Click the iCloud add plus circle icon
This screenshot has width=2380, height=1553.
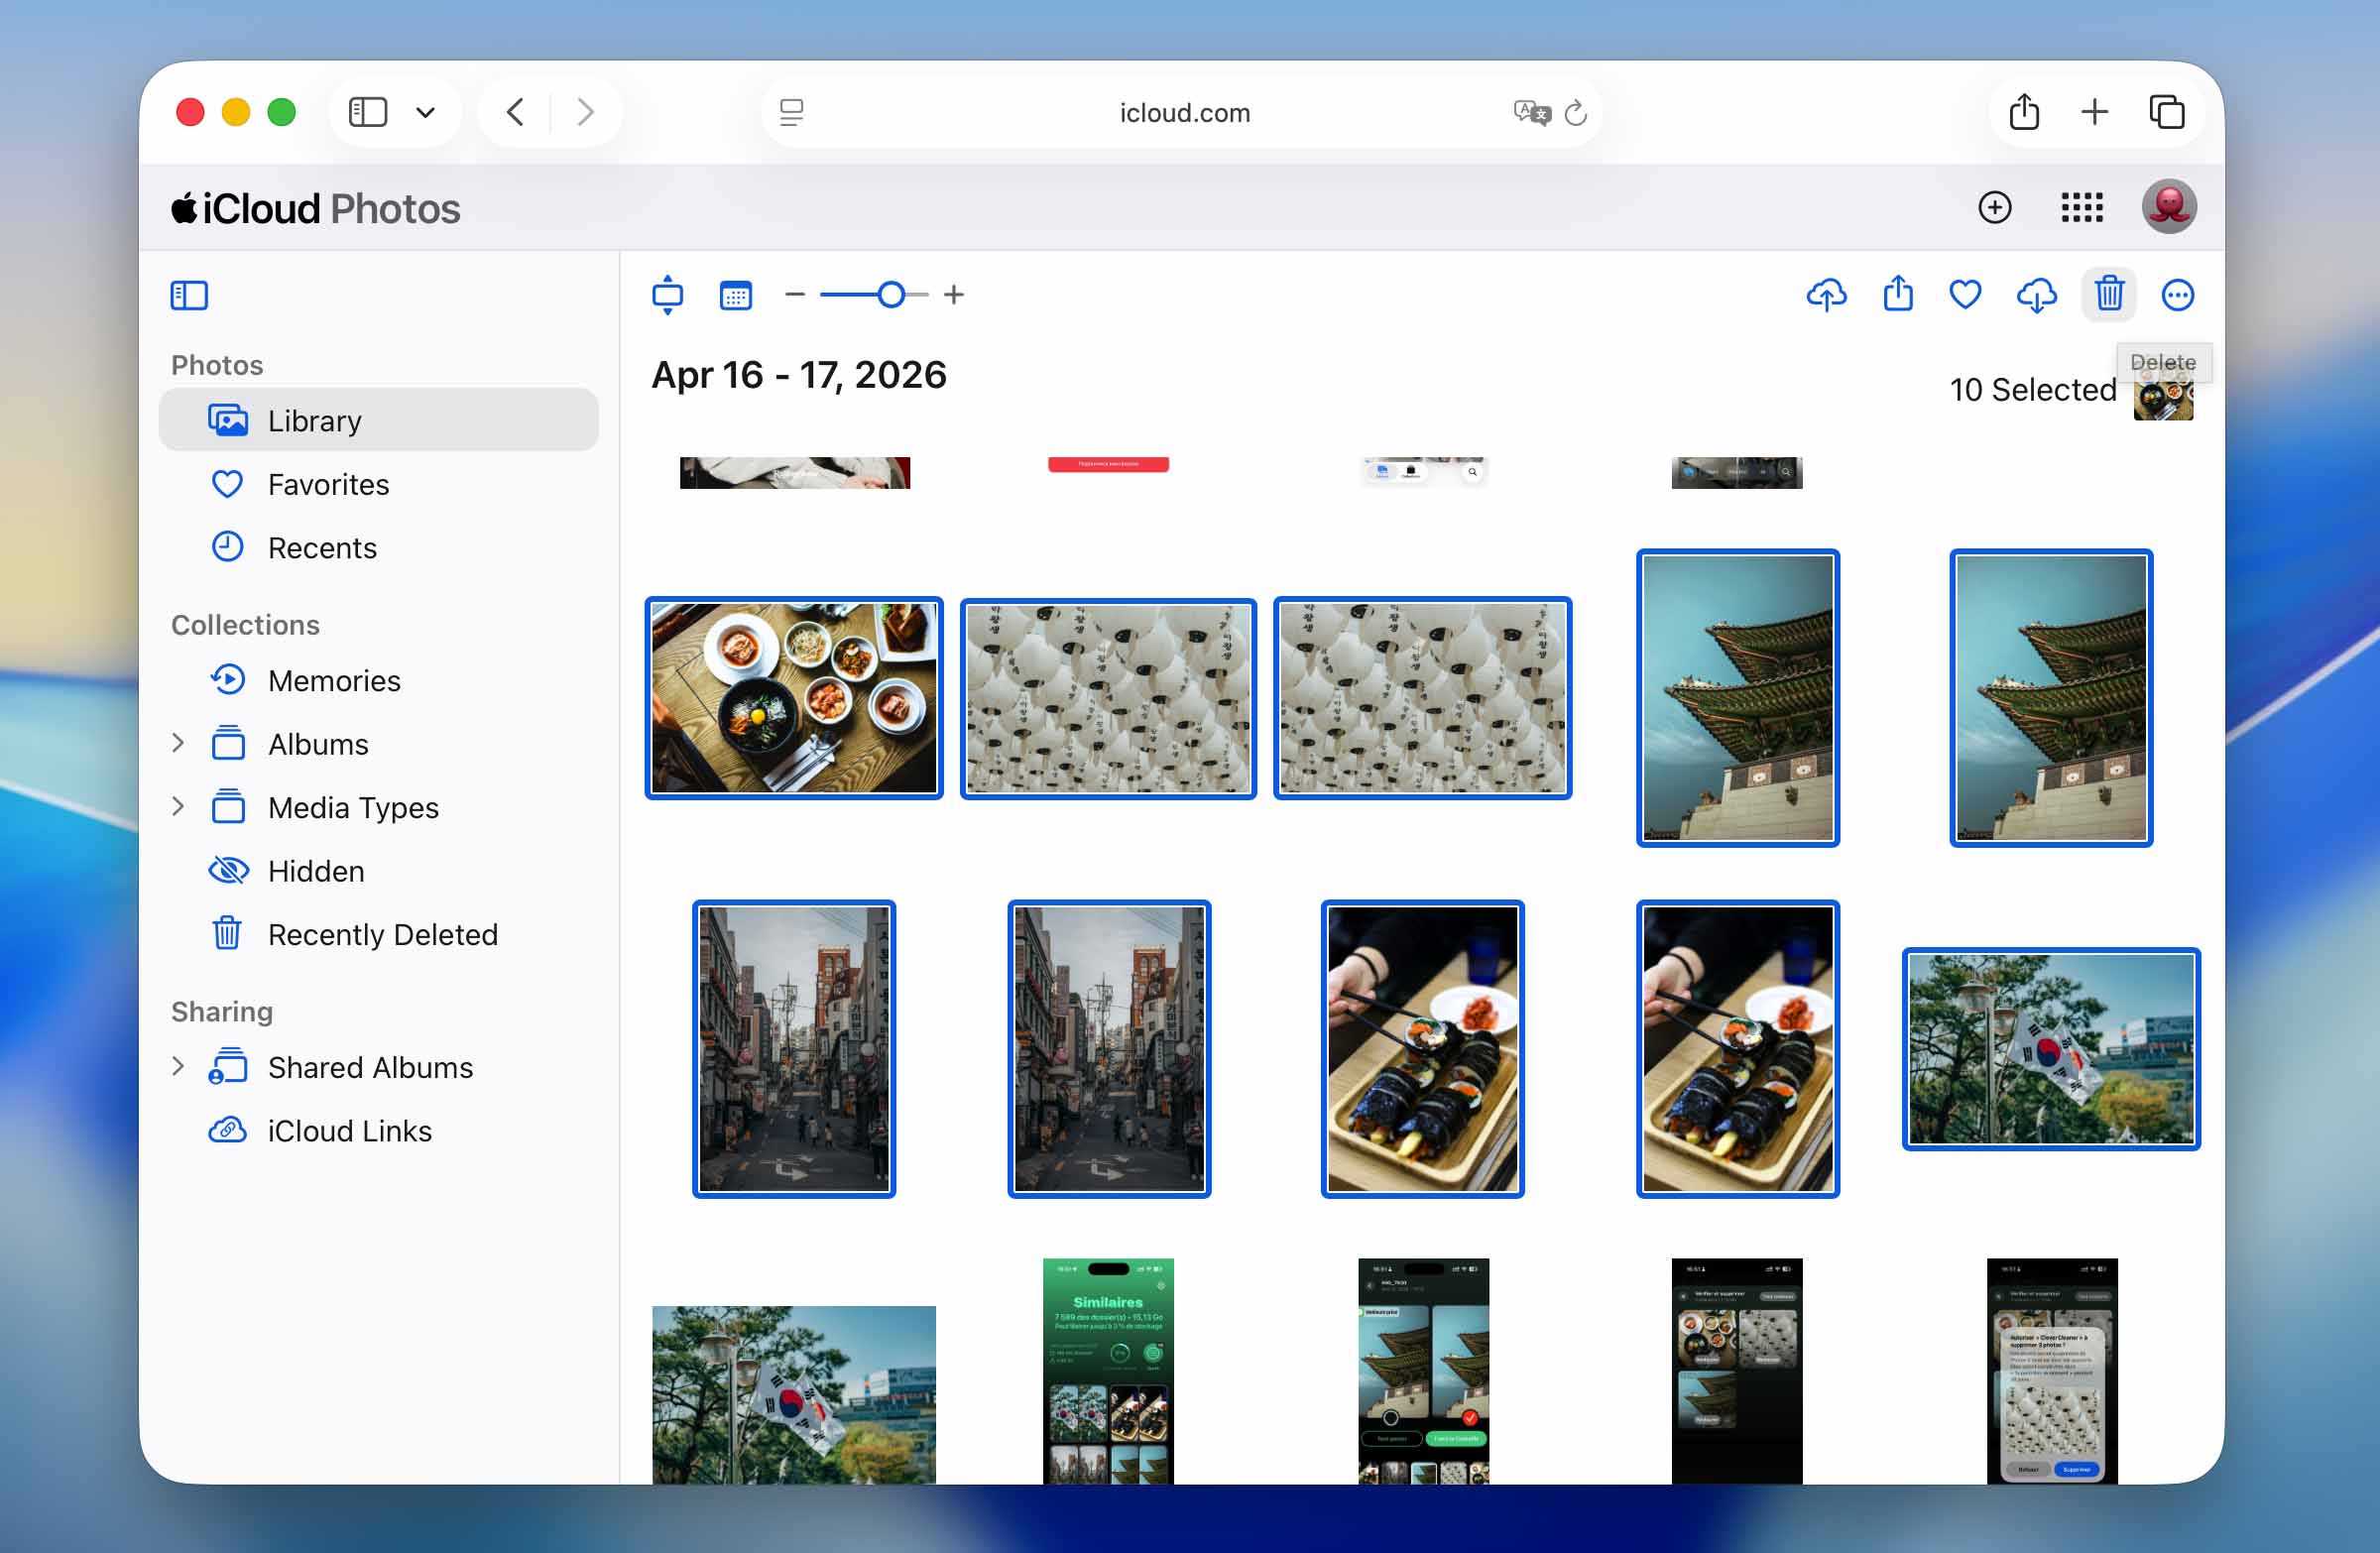pos(1994,207)
